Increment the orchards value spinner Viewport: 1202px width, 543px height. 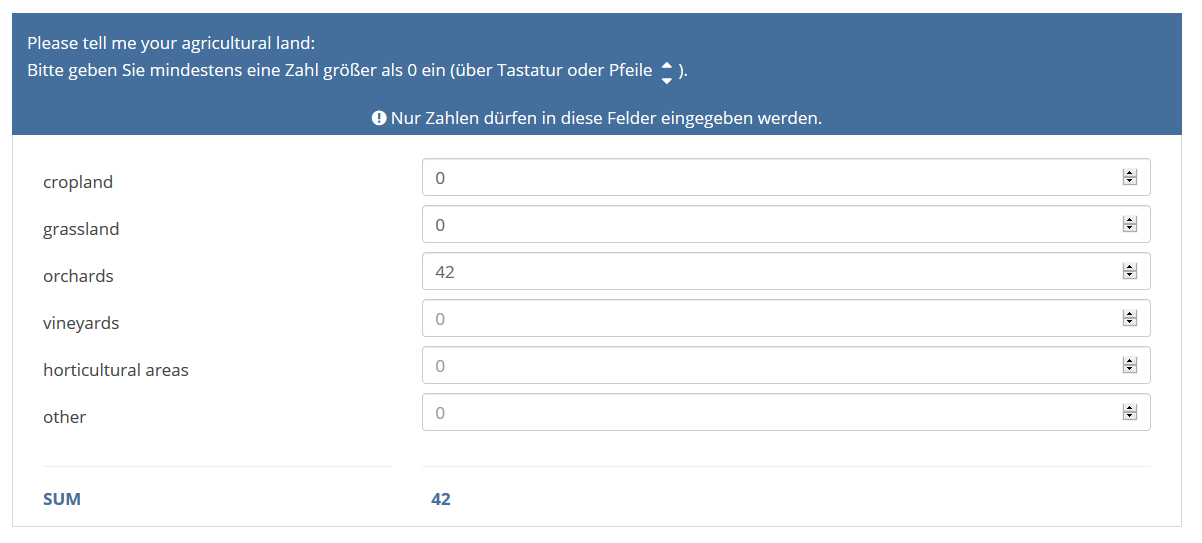(x=1130, y=268)
